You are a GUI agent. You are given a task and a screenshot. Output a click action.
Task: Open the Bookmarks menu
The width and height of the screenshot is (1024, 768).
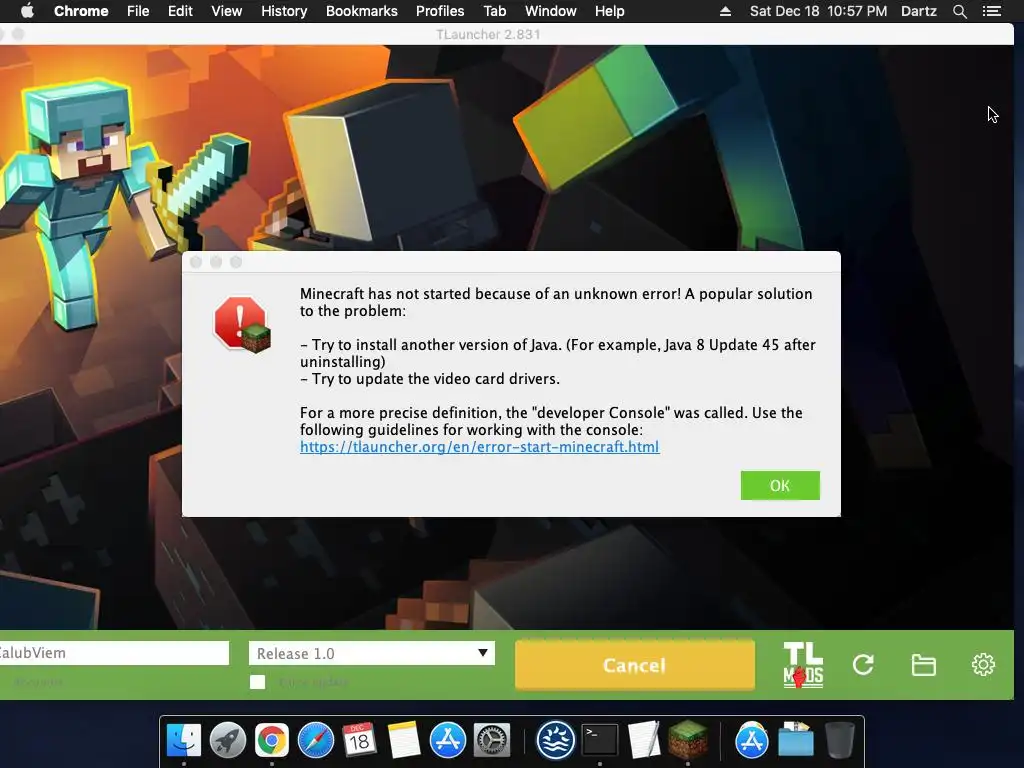point(362,11)
